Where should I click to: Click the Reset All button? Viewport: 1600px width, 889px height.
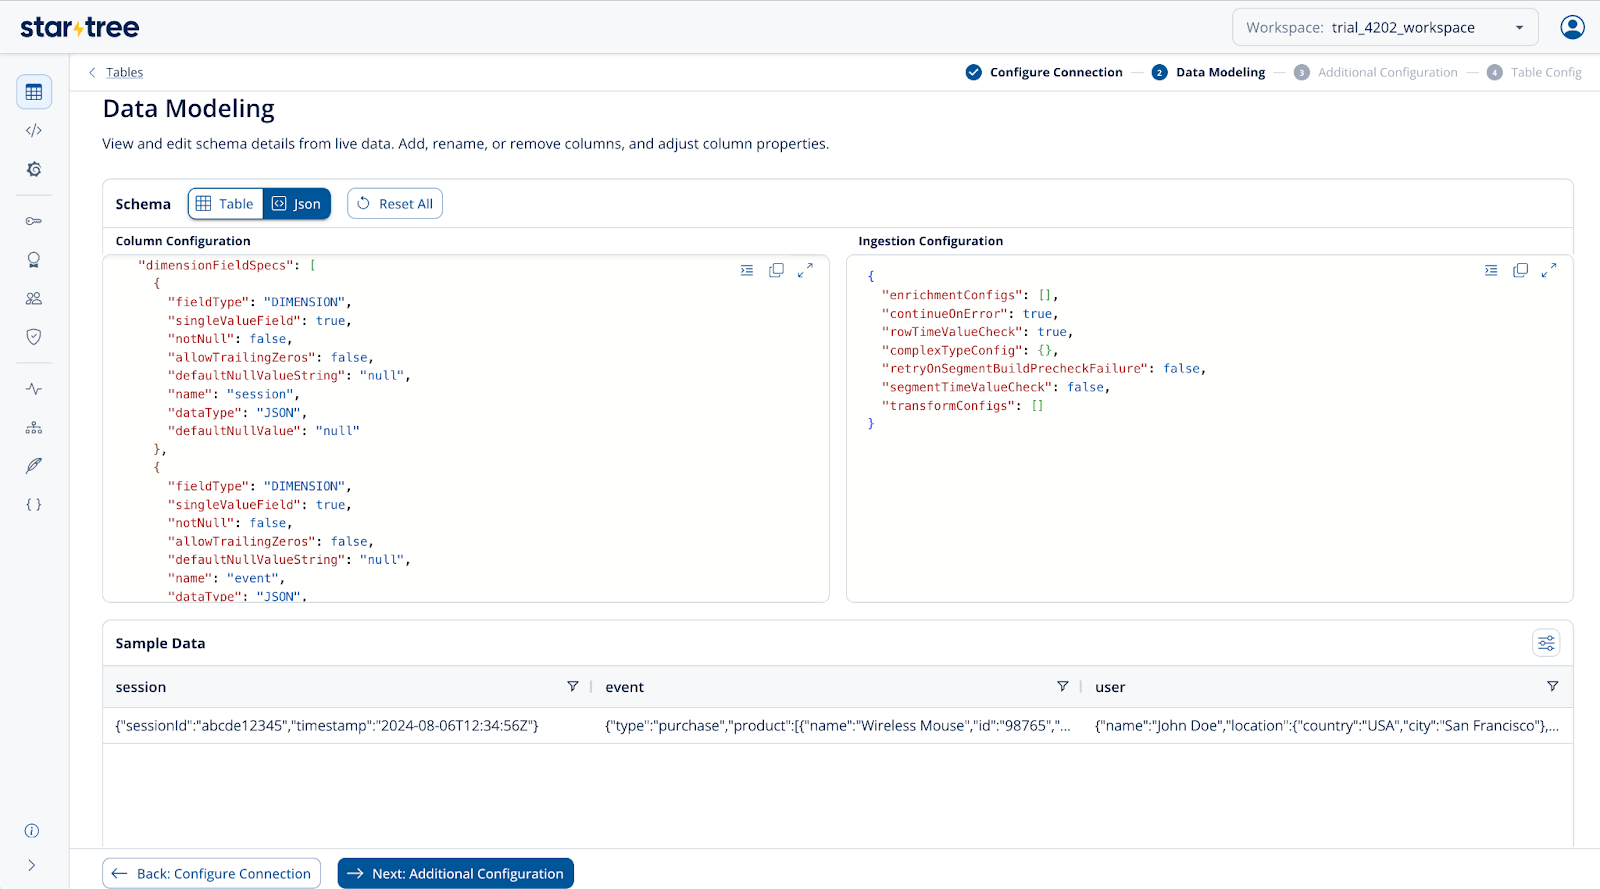(395, 204)
